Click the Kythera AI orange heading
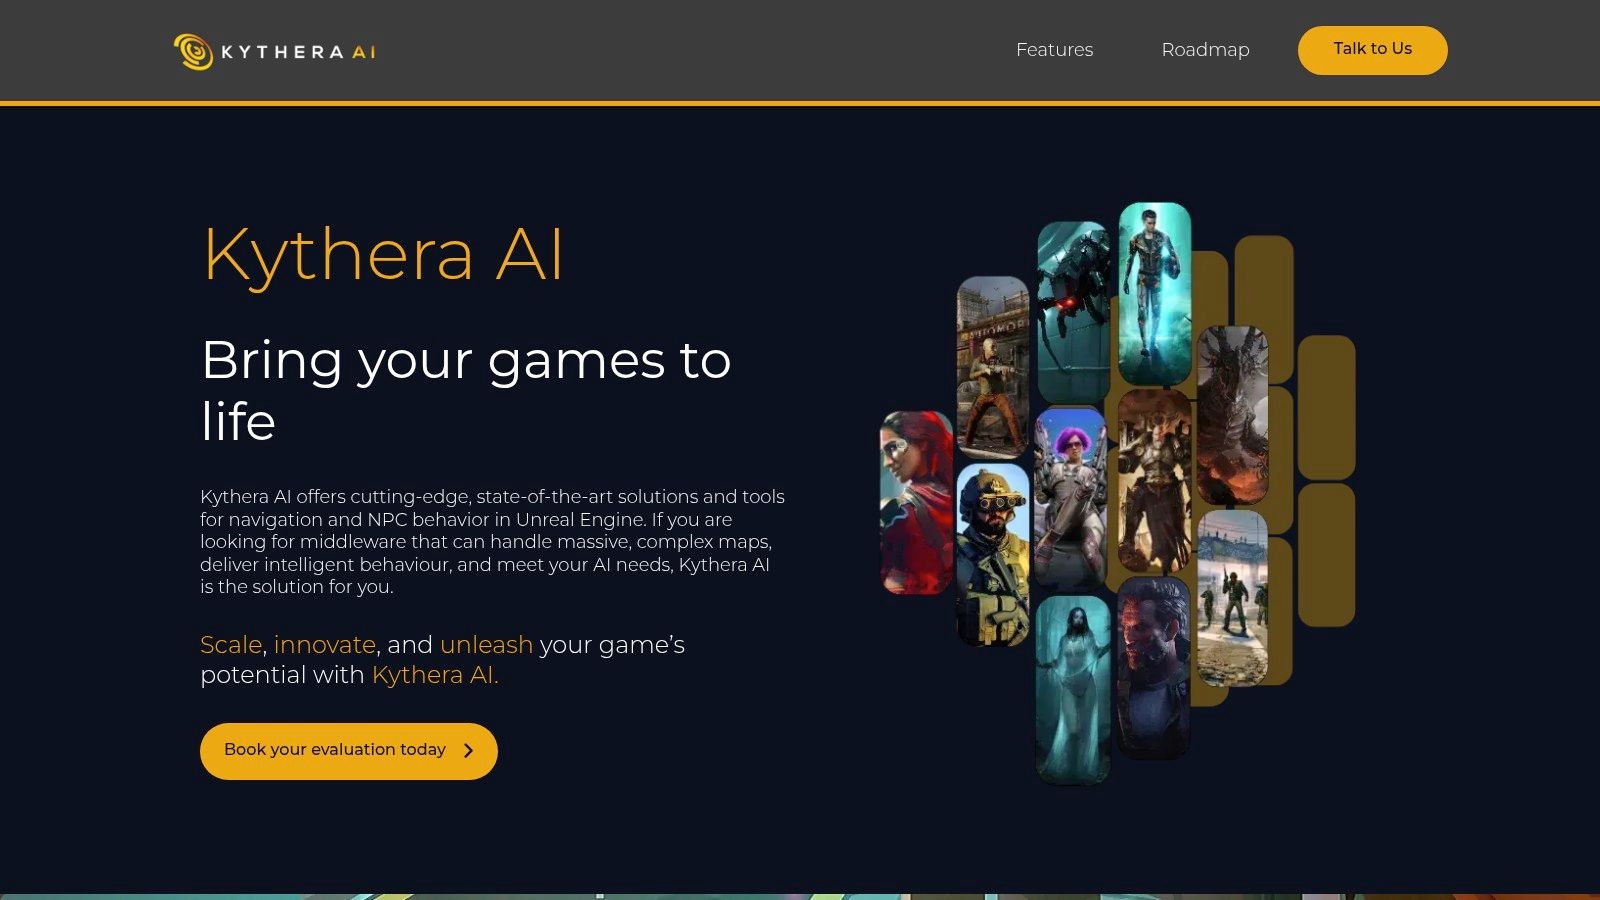The width and height of the screenshot is (1600, 900). click(x=383, y=254)
